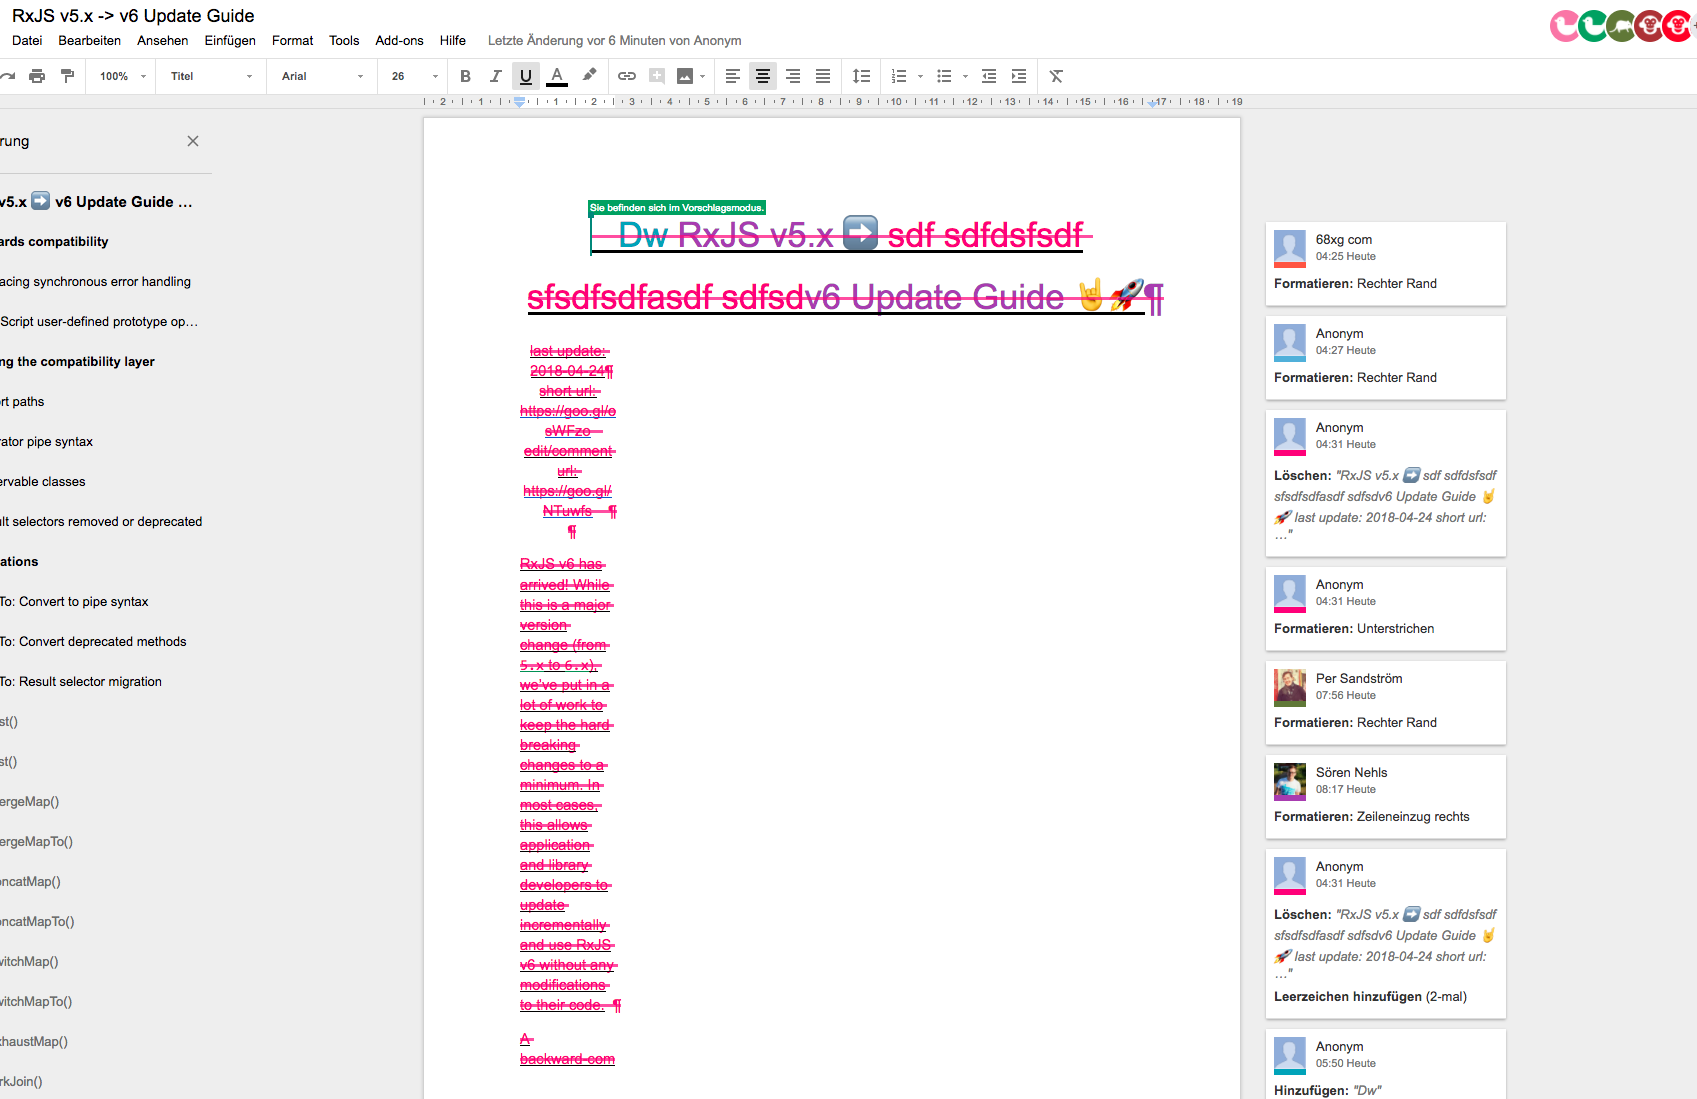Toggle bold formatting

[x=465, y=76]
